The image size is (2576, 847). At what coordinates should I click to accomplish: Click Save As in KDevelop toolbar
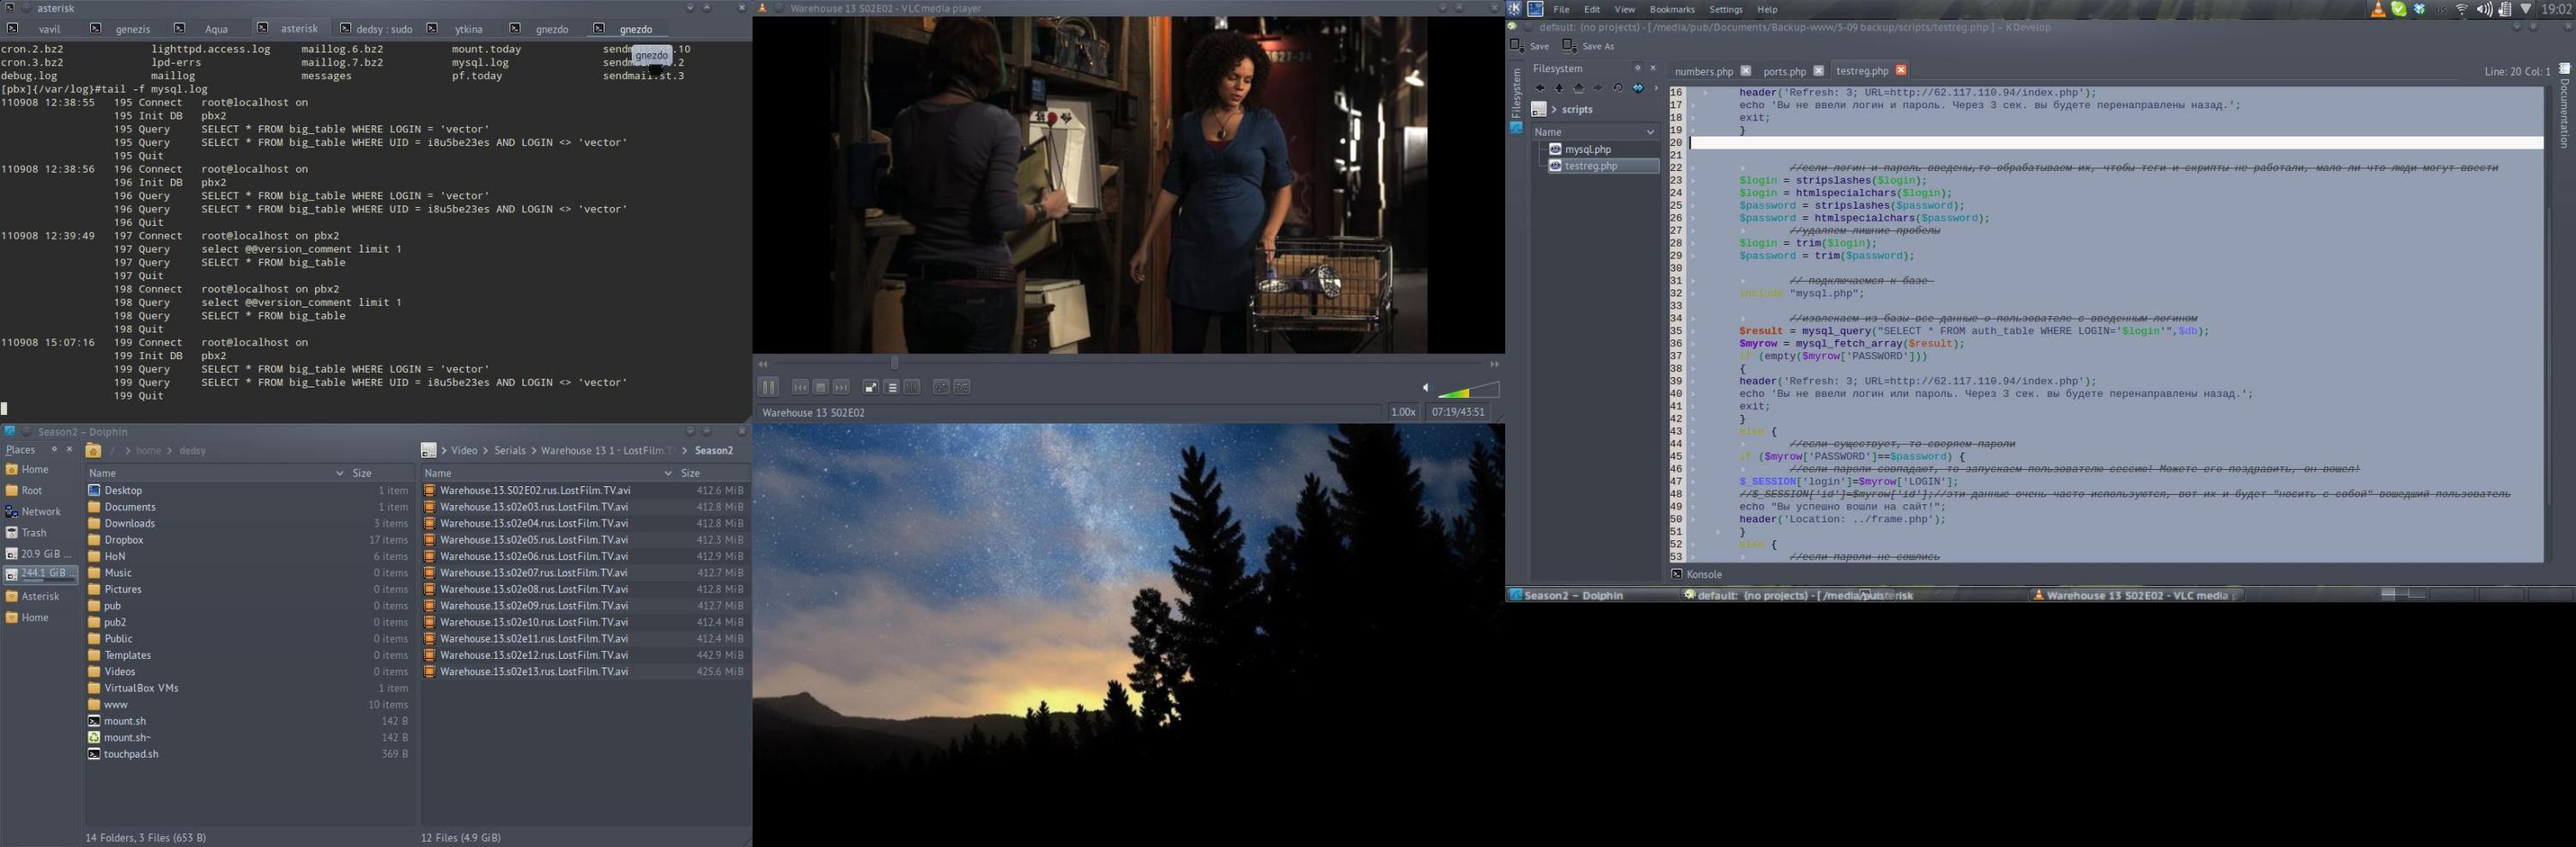click(1588, 46)
